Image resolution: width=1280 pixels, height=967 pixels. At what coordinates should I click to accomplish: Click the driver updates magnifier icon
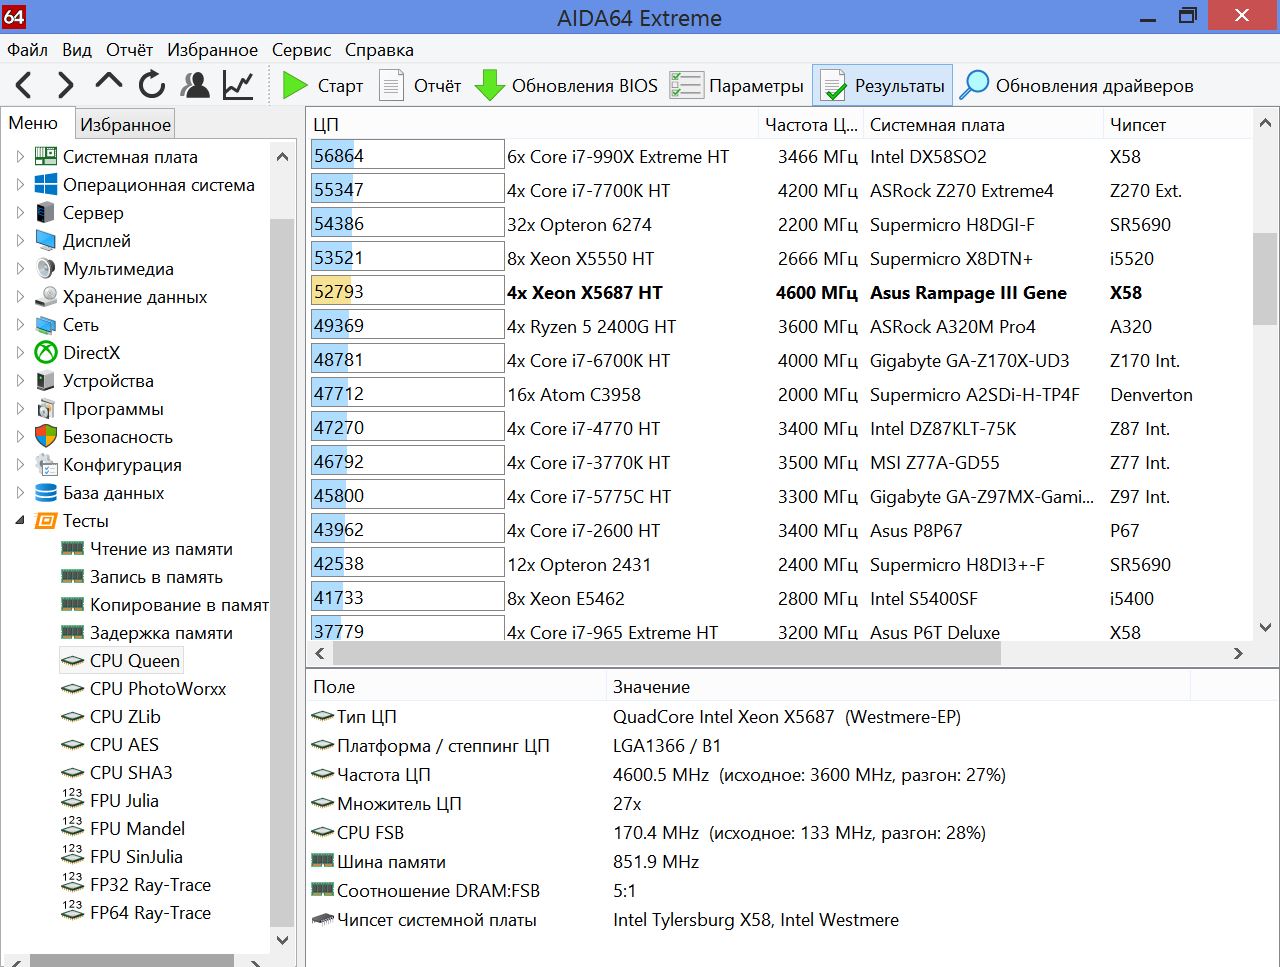pos(974,86)
